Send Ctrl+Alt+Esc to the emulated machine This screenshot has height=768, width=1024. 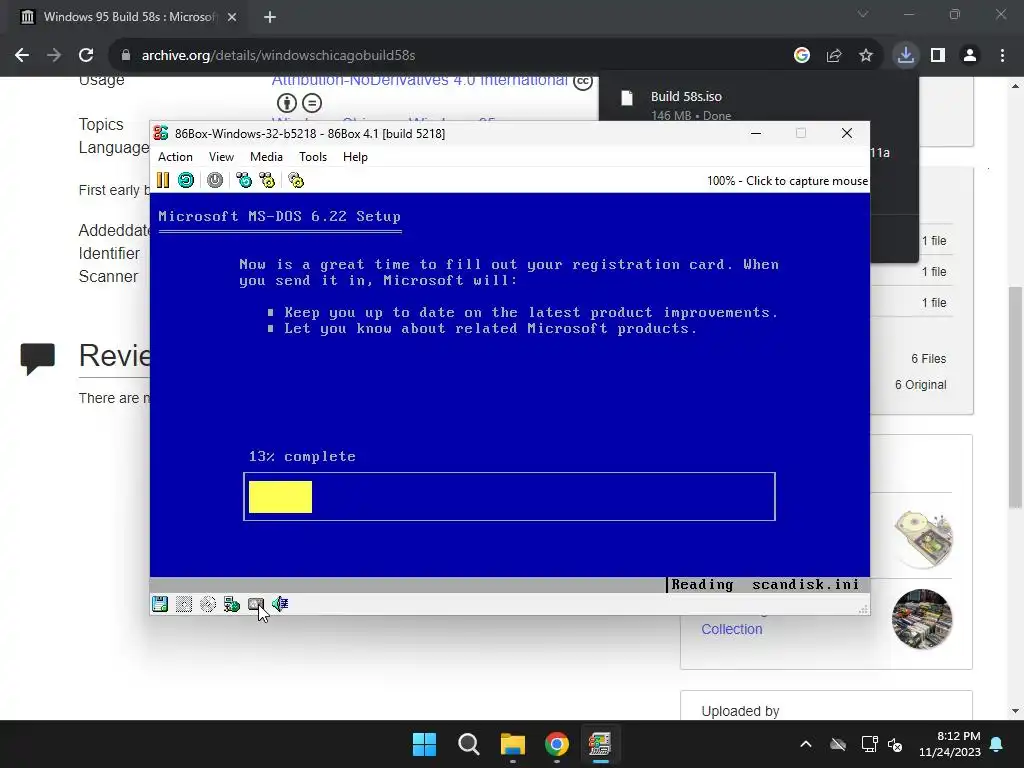coord(267,180)
